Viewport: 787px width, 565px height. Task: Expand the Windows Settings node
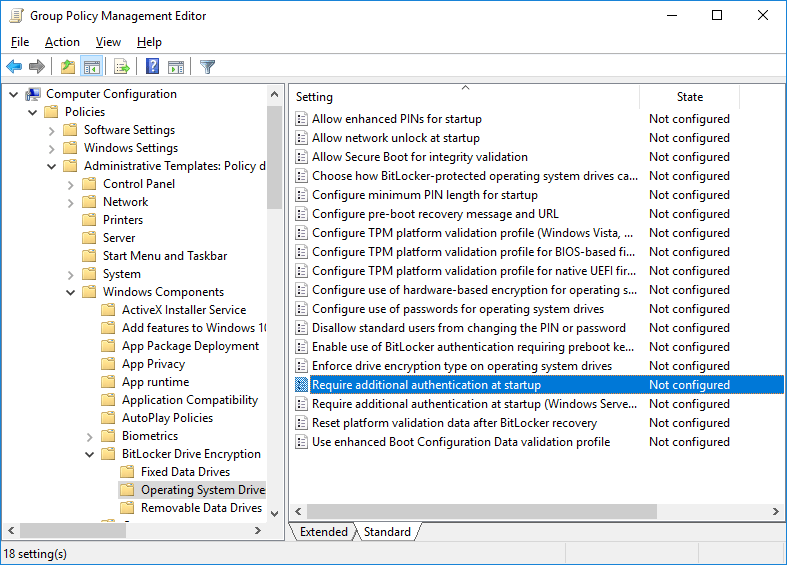coord(52,149)
